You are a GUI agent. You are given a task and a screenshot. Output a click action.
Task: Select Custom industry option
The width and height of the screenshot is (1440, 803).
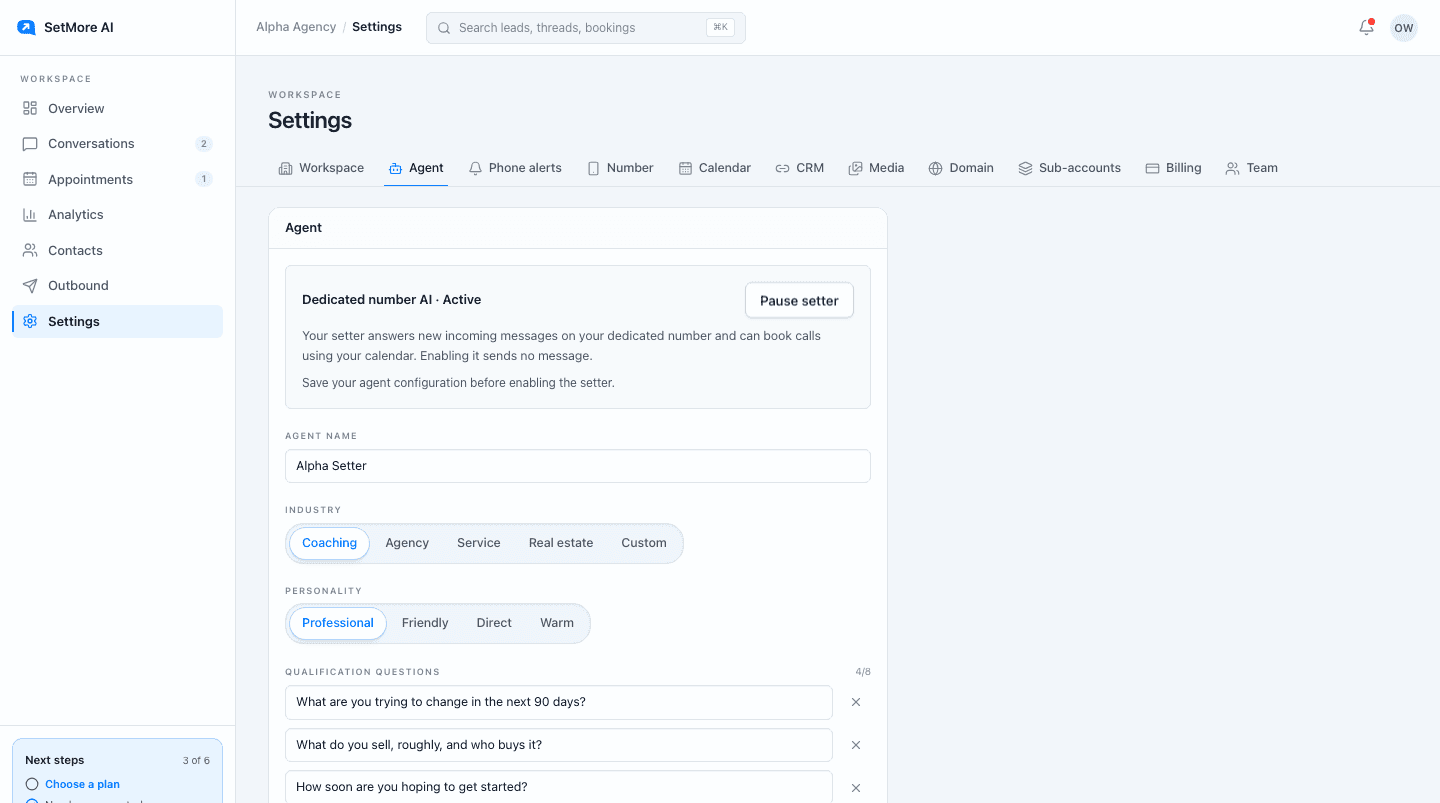(644, 543)
